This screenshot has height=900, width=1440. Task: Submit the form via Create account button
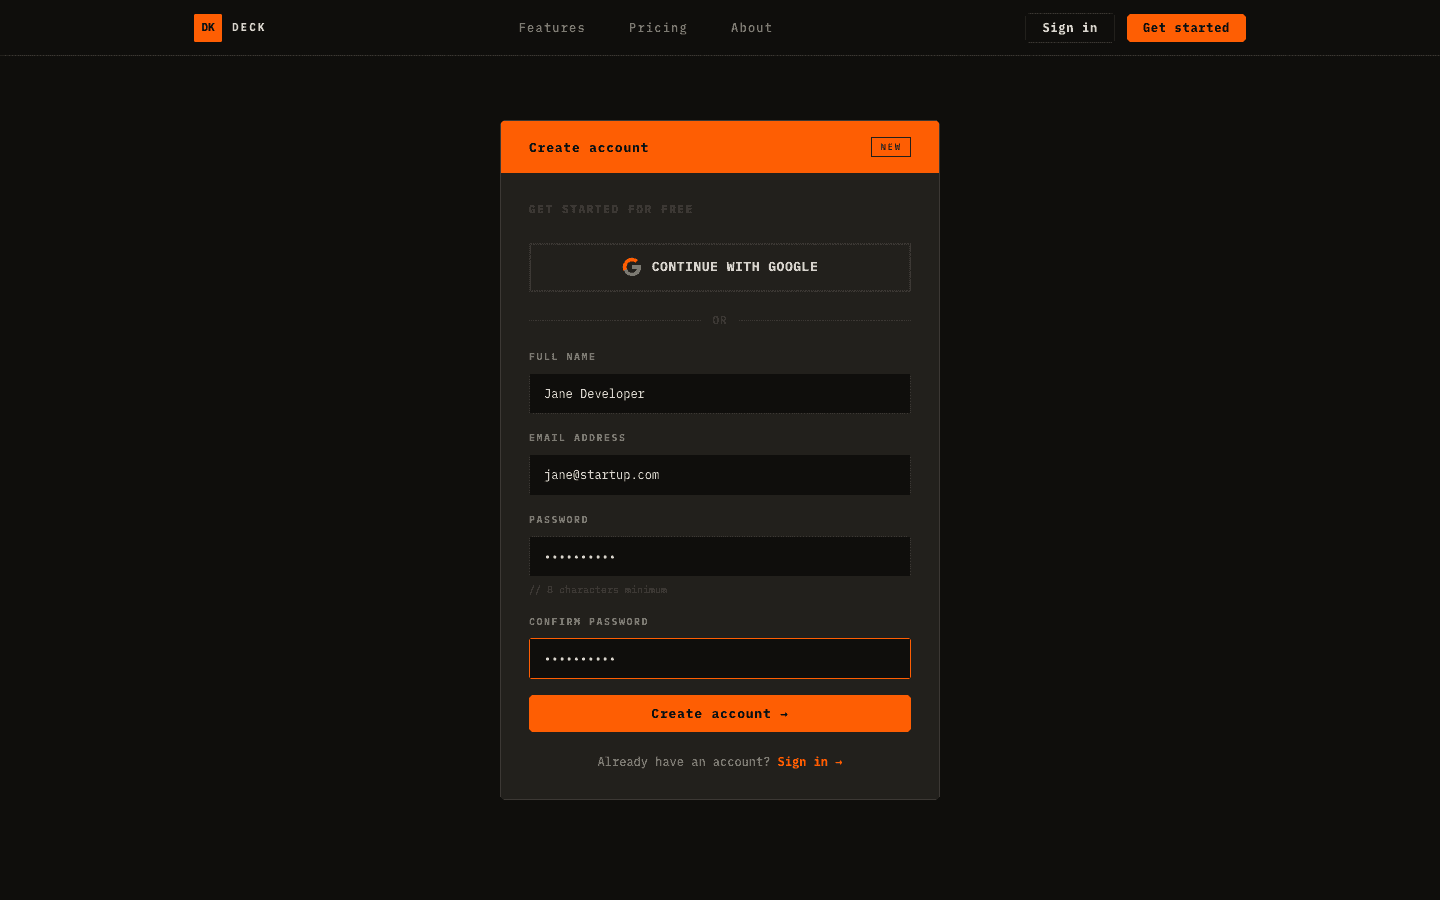click(x=719, y=713)
